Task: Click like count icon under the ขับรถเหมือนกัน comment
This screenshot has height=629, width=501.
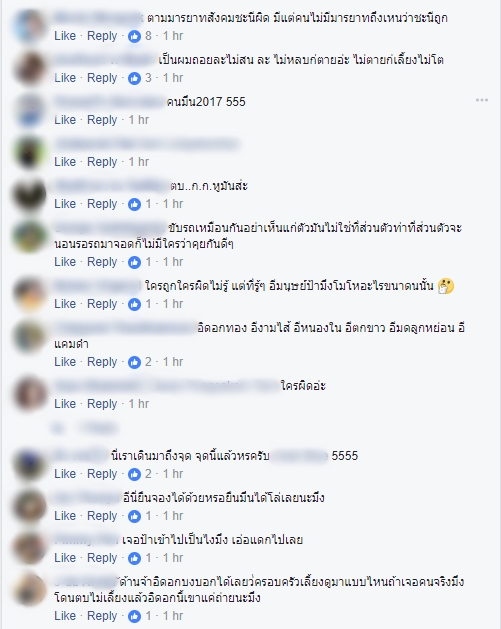Action: pyautogui.click(x=134, y=262)
